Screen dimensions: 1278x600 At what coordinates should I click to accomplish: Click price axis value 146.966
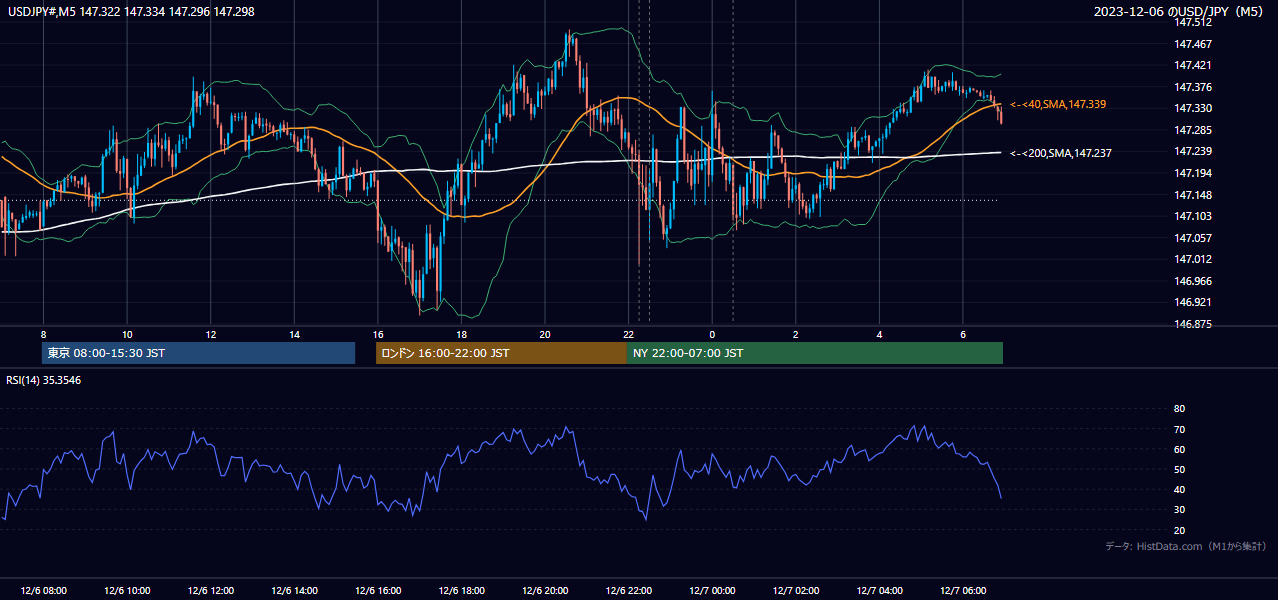[x=1193, y=281]
